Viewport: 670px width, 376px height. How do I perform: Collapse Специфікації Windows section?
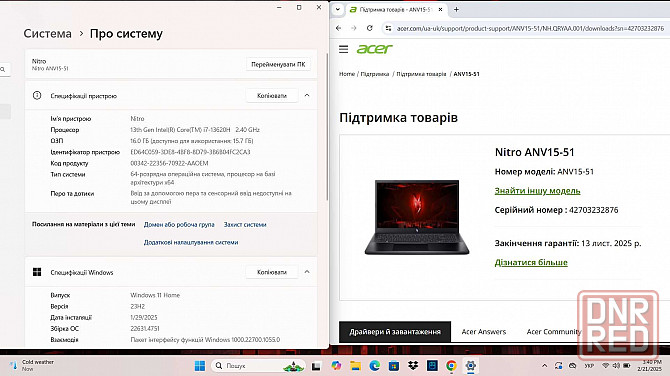point(307,272)
